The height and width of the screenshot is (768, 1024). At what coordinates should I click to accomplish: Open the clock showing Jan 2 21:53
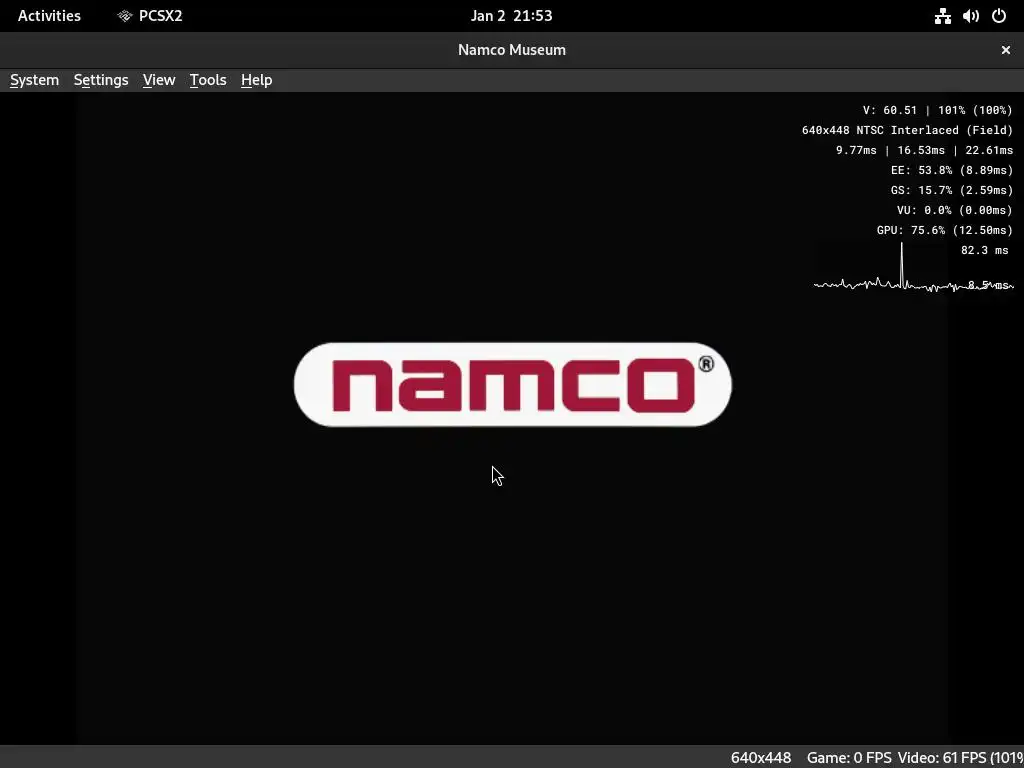[x=511, y=16]
